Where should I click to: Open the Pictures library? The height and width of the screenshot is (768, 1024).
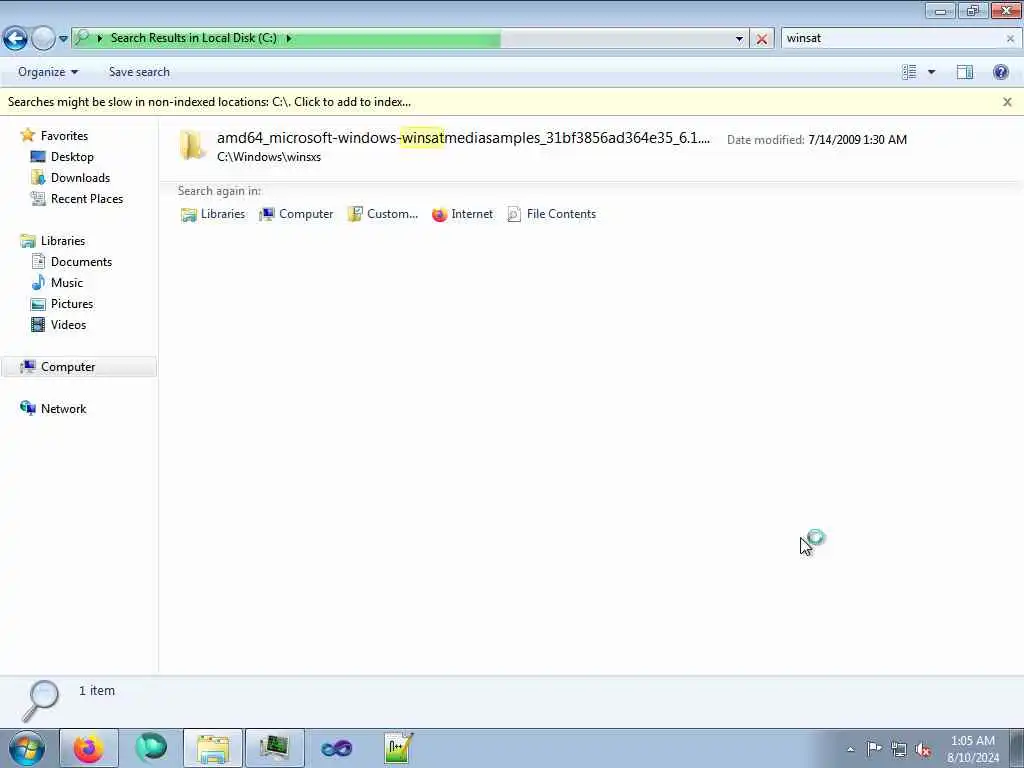coord(72,304)
